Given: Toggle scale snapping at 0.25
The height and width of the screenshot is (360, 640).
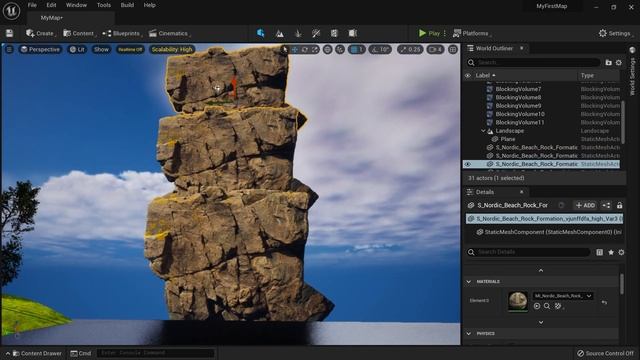Looking at the screenshot, I should click(410, 49).
